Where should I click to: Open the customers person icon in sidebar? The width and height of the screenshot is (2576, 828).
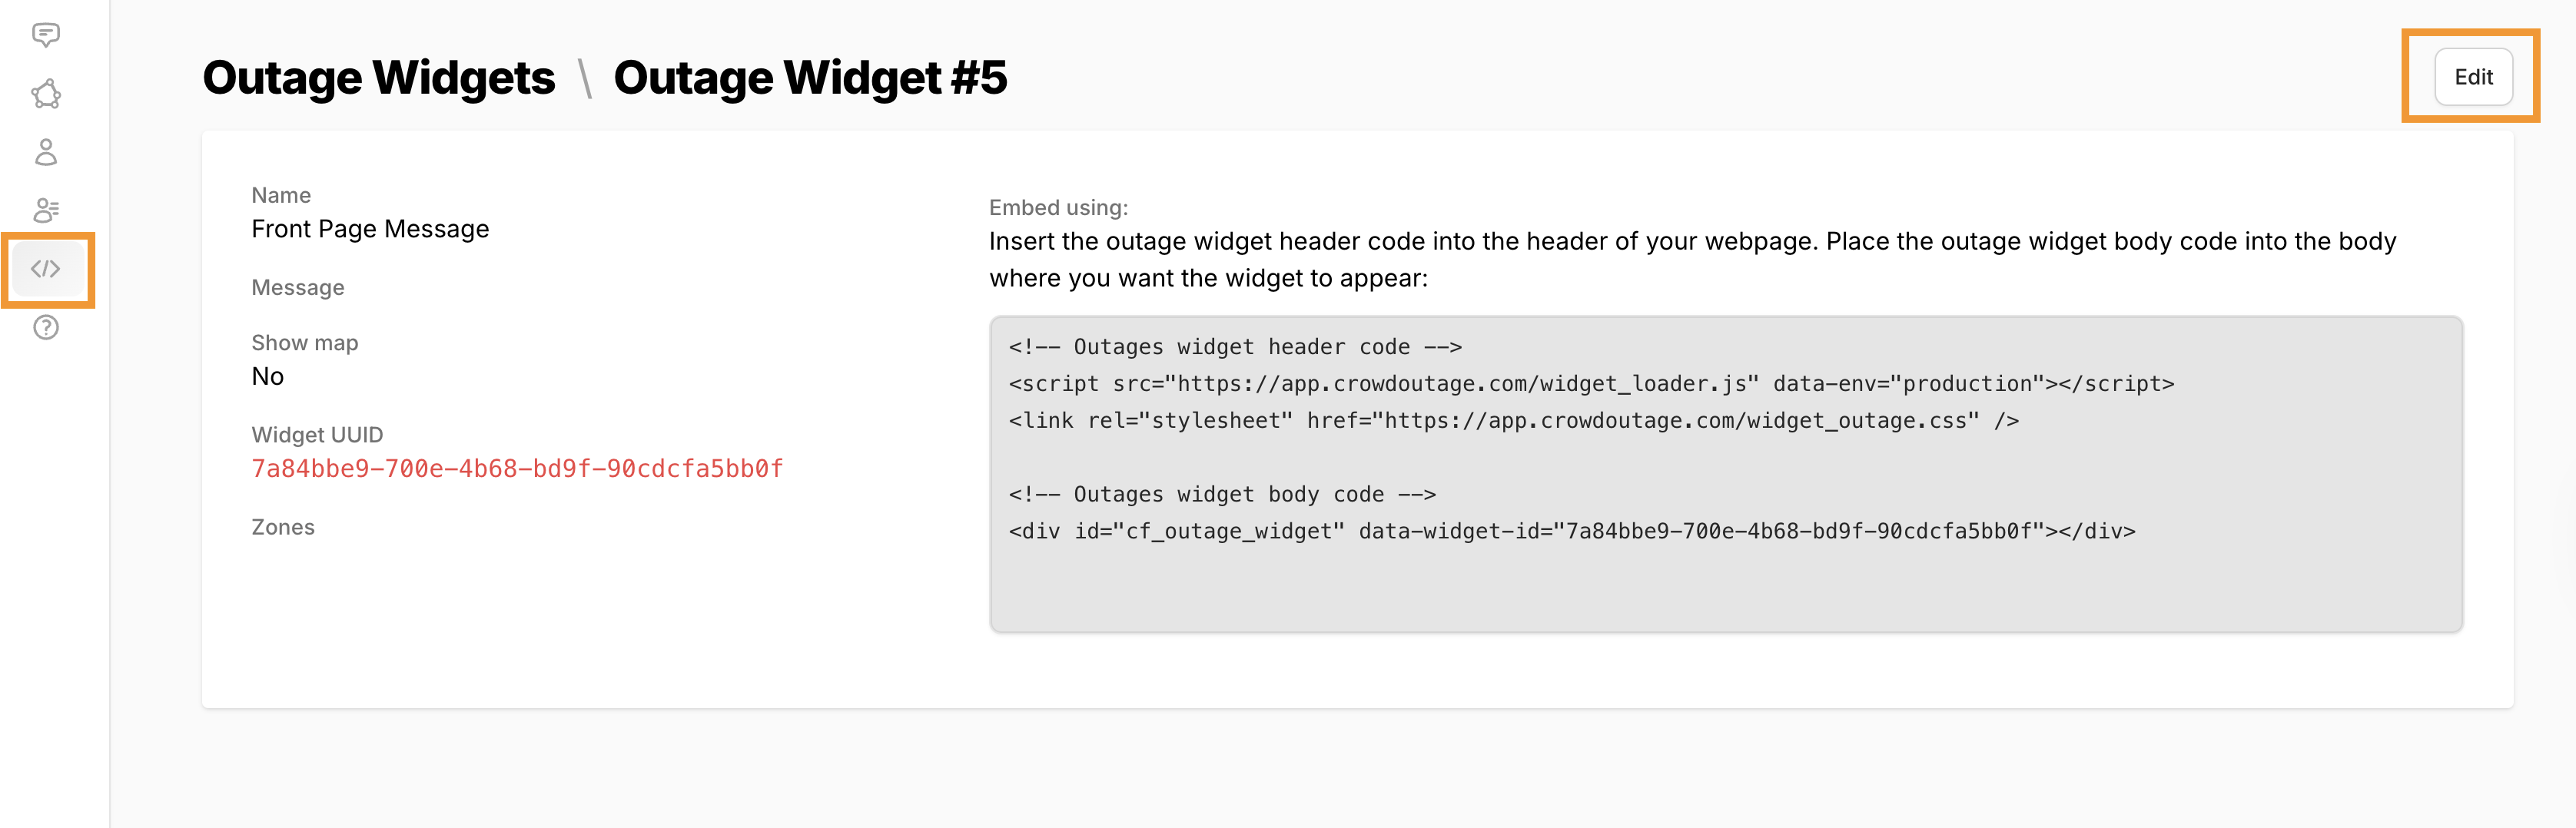[x=46, y=153]
